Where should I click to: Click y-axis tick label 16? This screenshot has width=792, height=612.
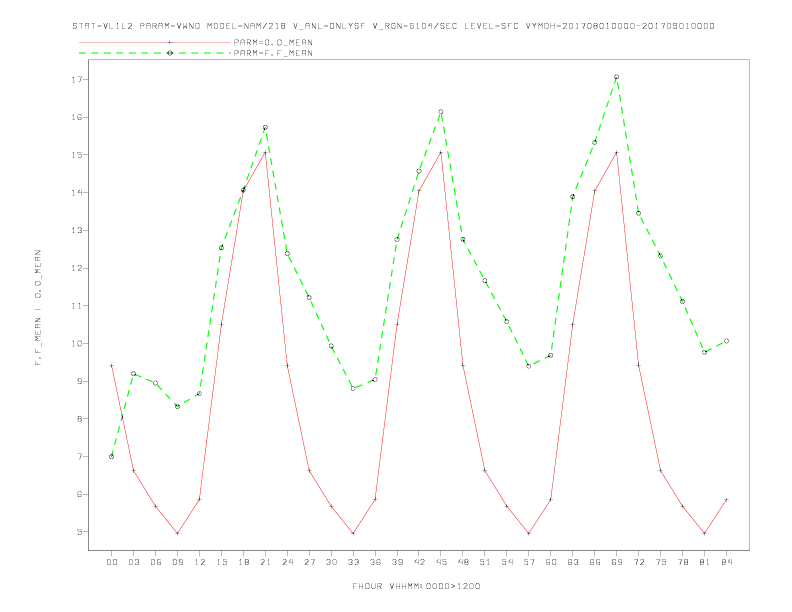76,117
